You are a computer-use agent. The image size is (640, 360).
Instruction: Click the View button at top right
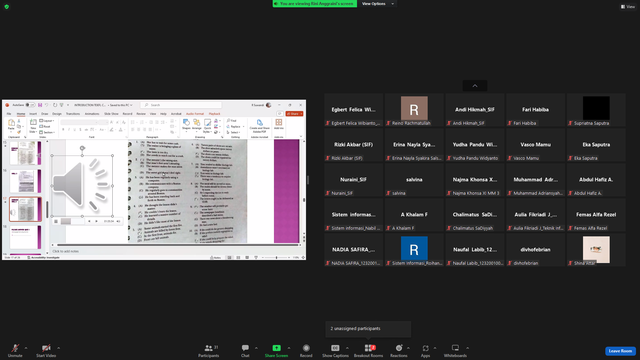click(628, 7)
